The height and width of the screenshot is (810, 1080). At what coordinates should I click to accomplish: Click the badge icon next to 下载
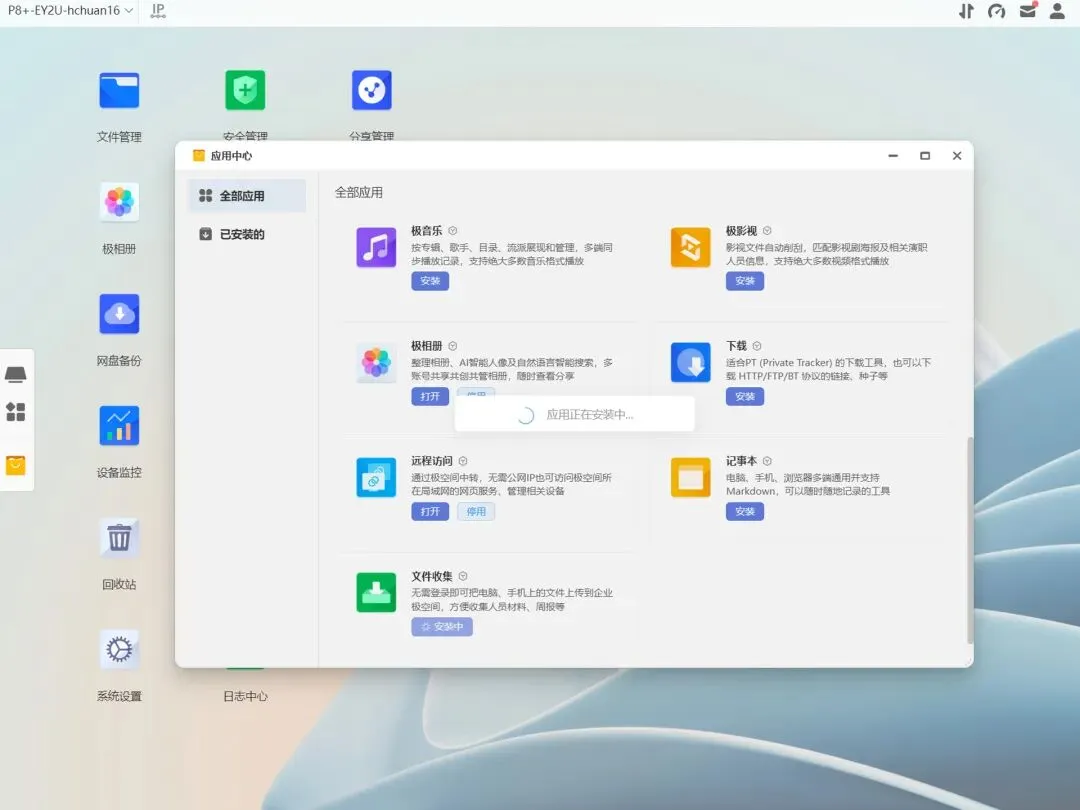coord(756,346)
